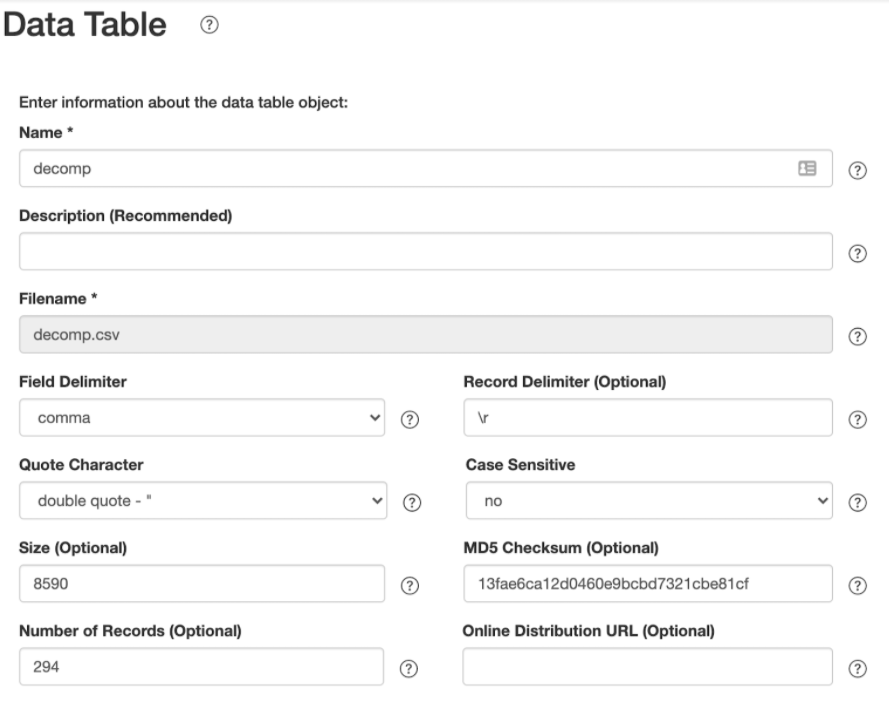Click the MD5 Checksum input field
Screen dimensions: 889x712
(648, 583)
